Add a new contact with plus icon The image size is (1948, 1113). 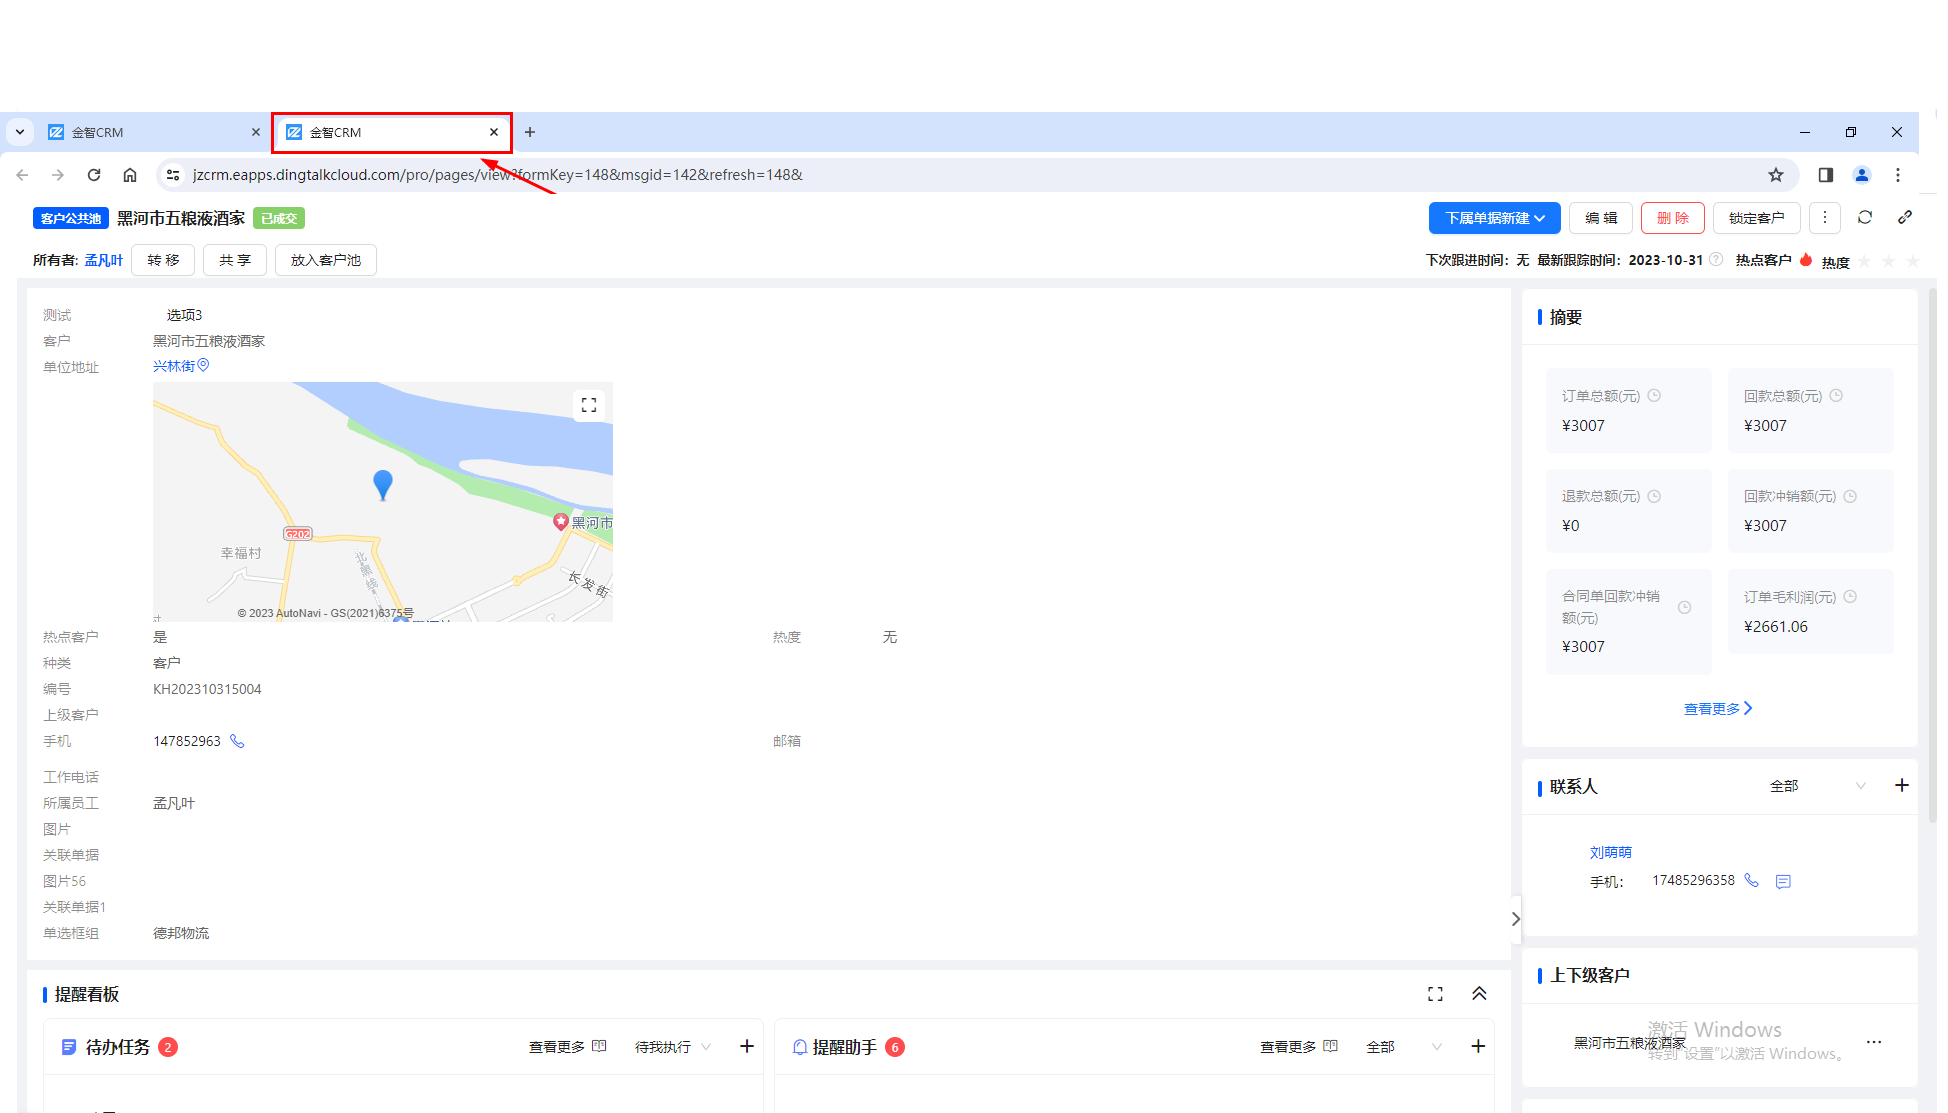point(1902,785)
